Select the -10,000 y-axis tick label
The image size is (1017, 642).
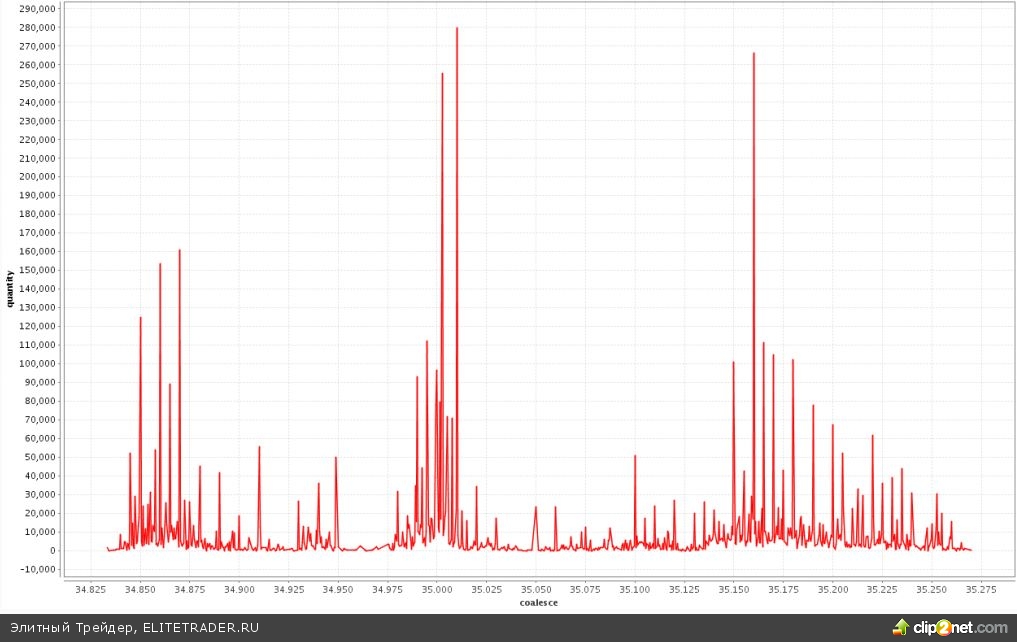pos(39,569)
